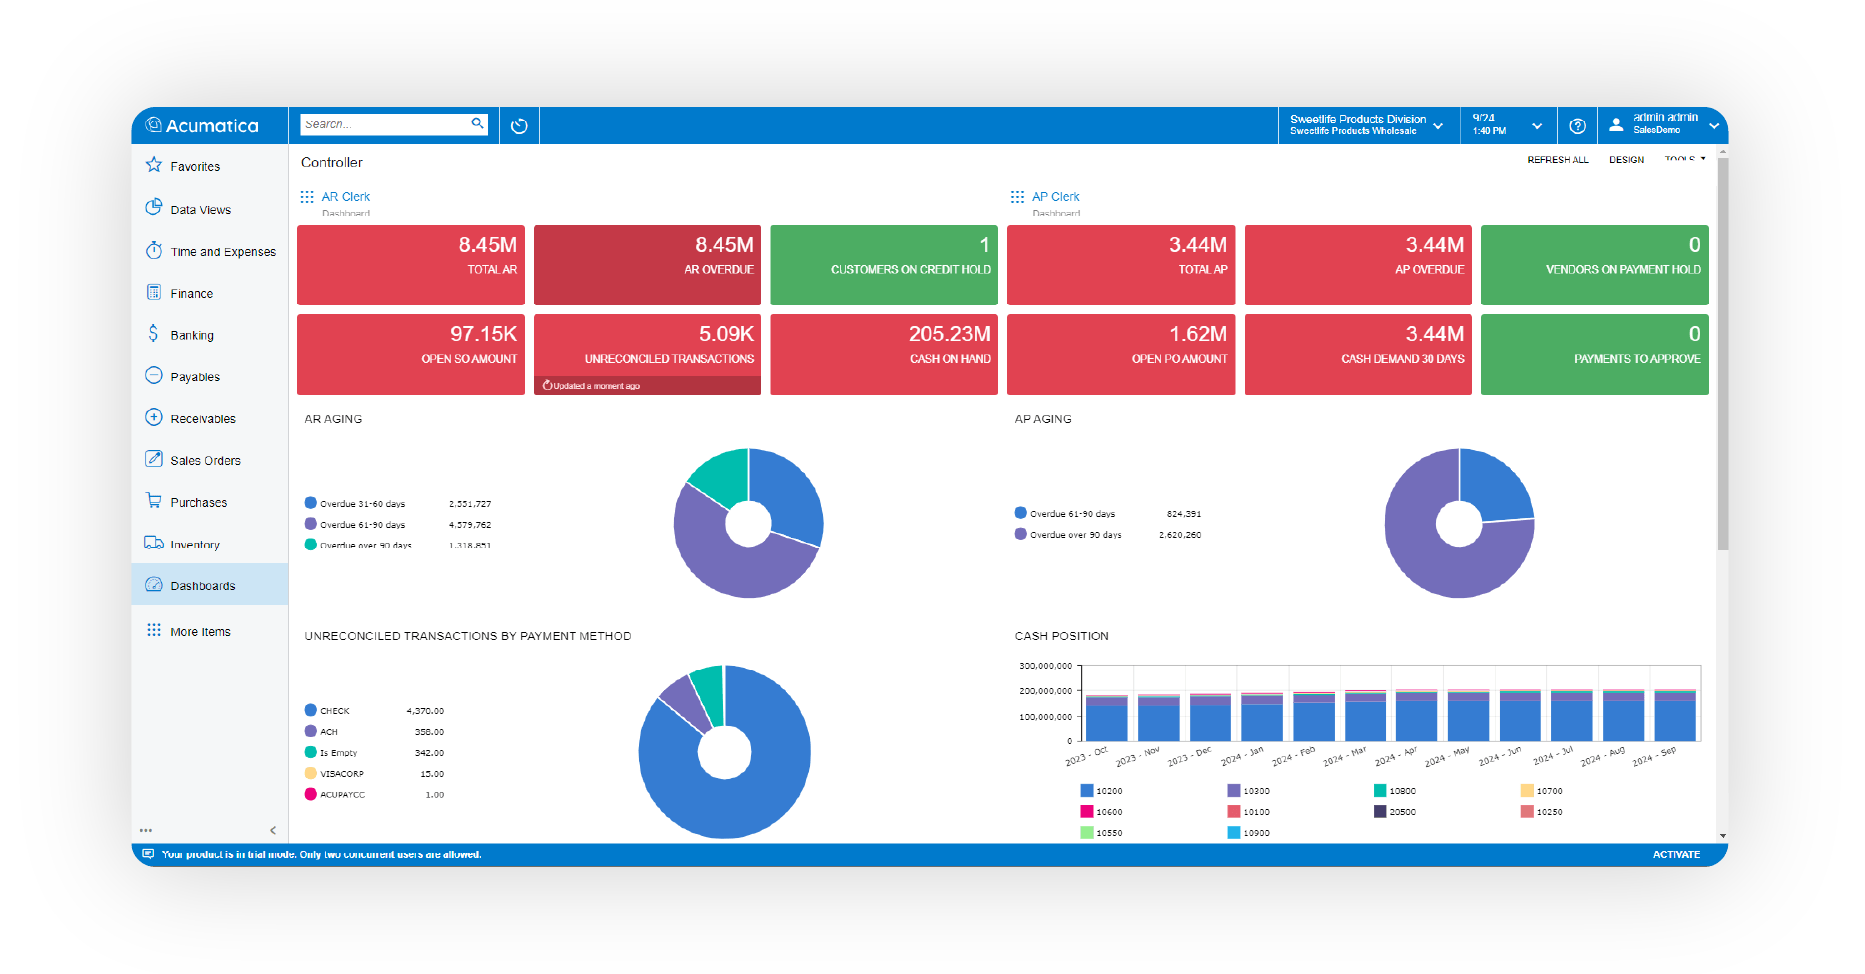1865x974 pixels.
Task: Open the AR Overdue tile
Action: tap(647, 265)
